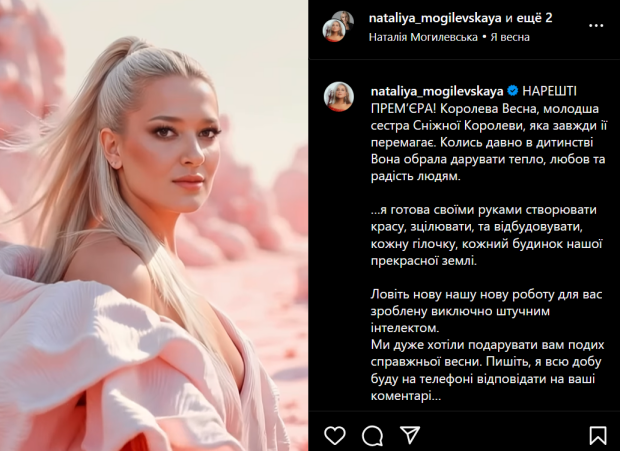Click the caption ending word 'коментарі...'
This screenshot has height=451, width=620.
406,396
